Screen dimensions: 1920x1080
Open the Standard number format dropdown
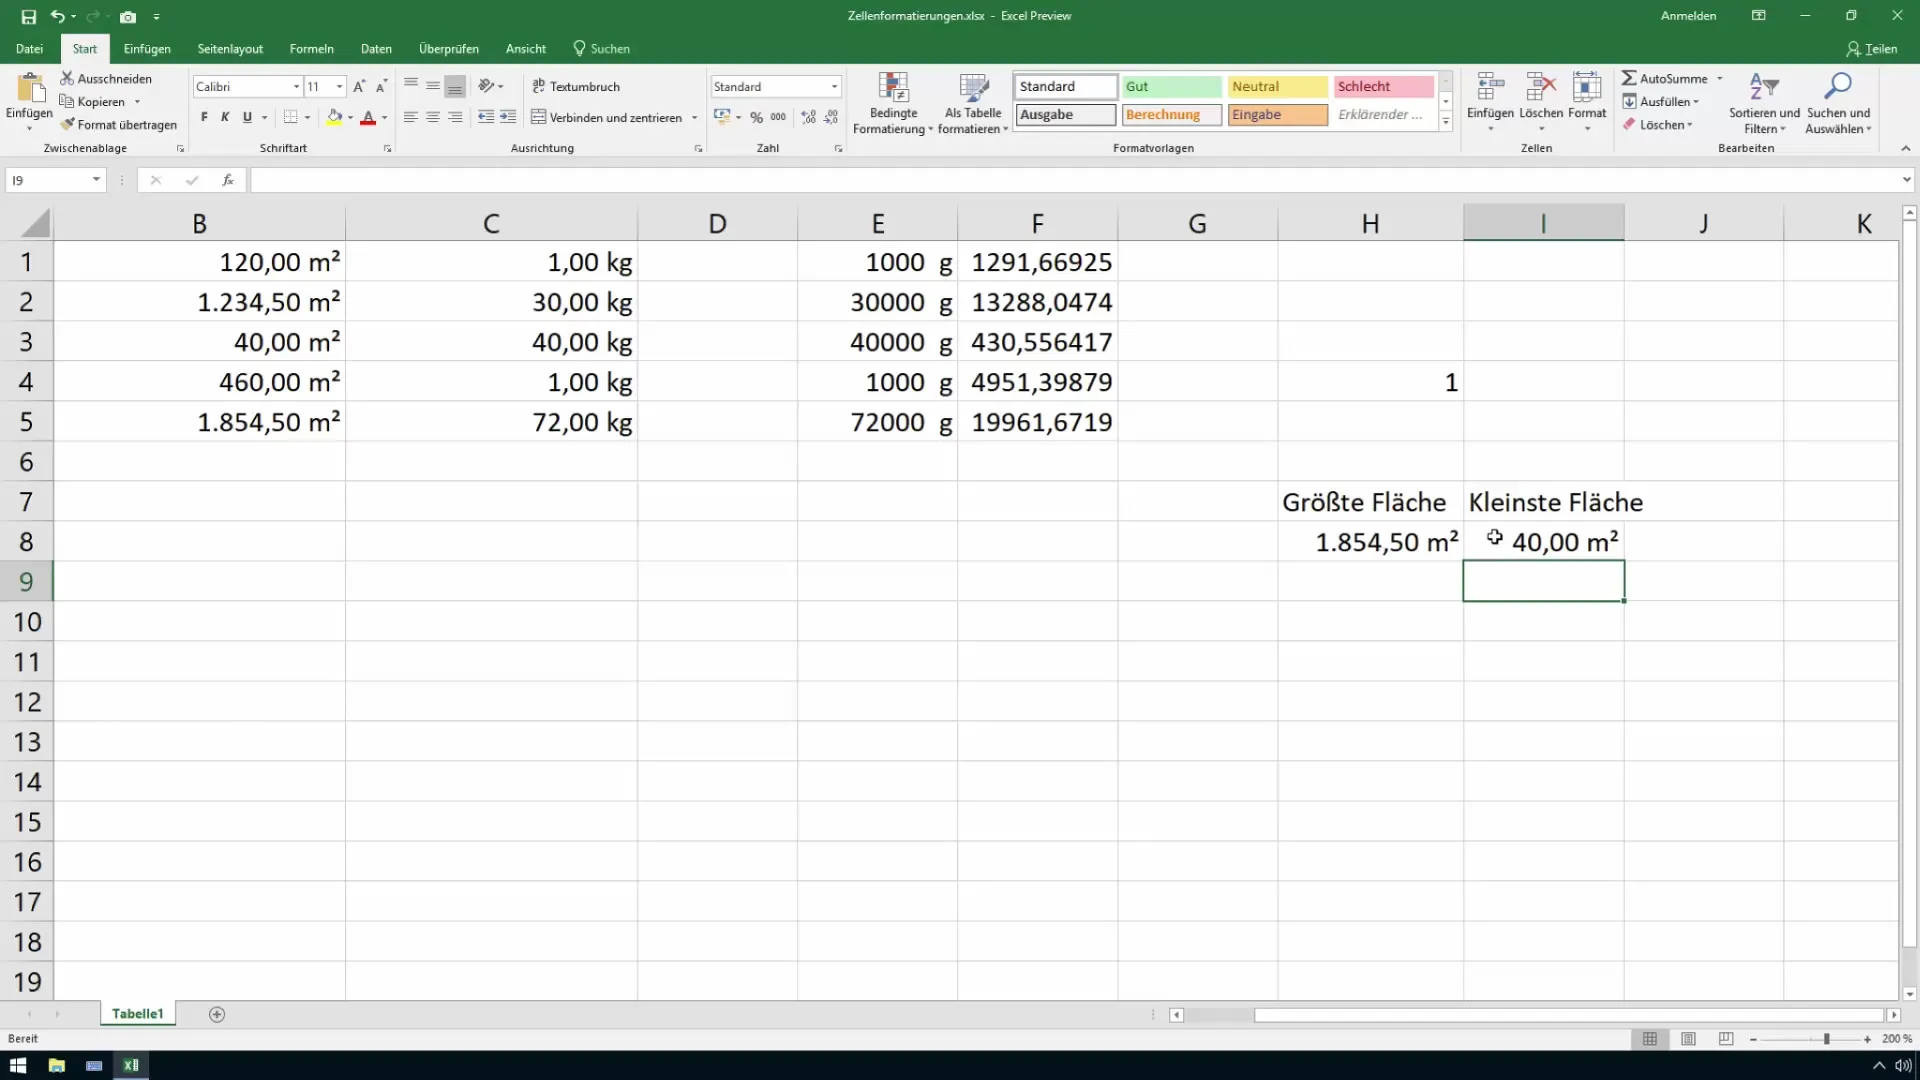[834, 87]
